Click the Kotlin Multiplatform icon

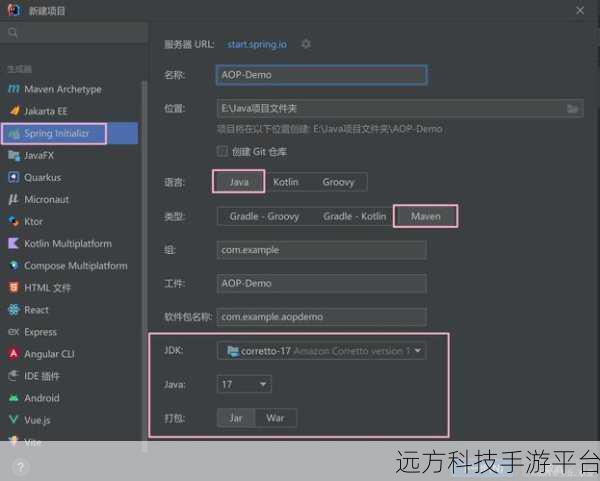pyautogui.click(x=13, y=243)
